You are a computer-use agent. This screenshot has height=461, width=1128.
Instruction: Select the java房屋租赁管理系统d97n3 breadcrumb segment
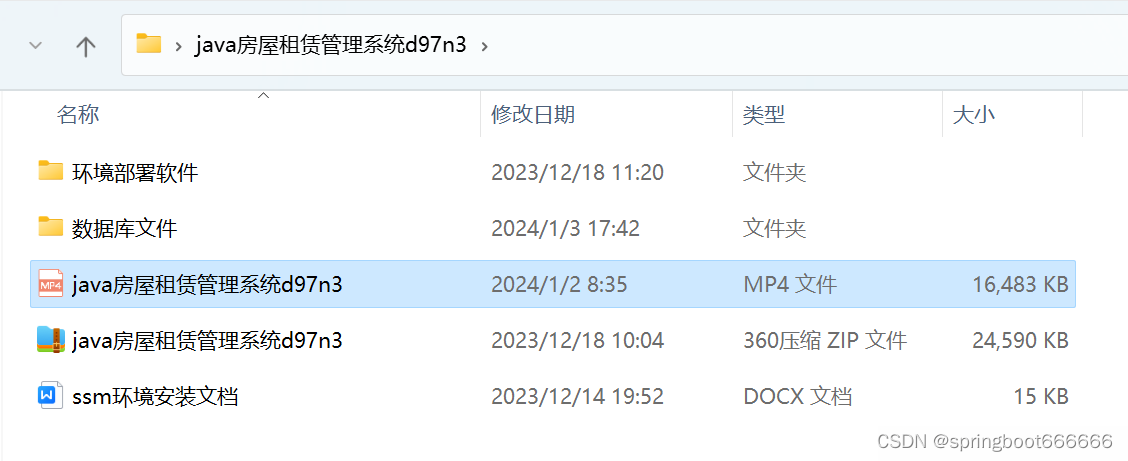[x=331, y=45]
